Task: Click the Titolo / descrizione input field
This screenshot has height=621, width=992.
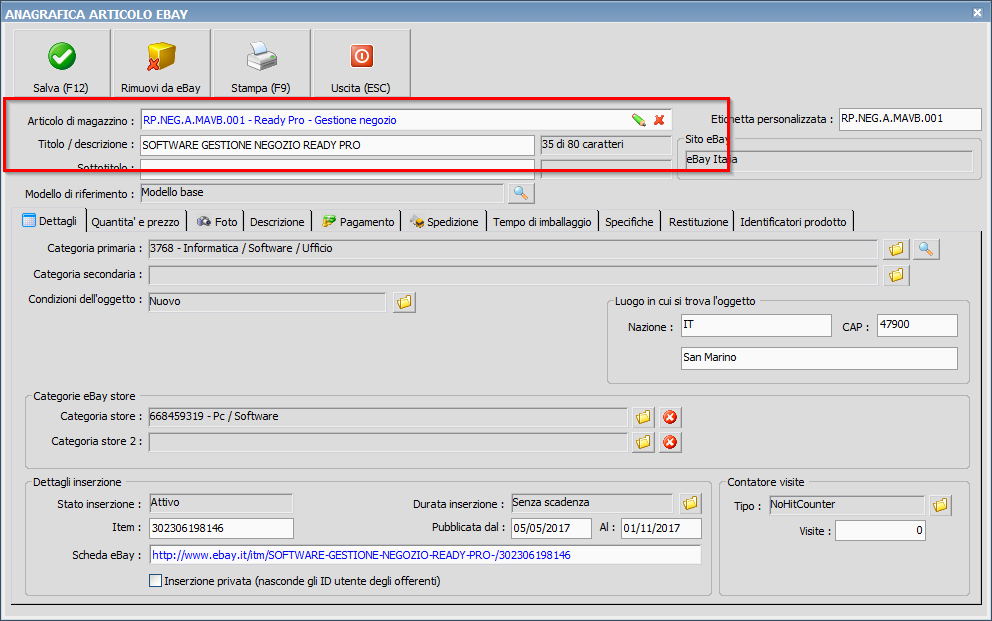Action: click(337, 145)
